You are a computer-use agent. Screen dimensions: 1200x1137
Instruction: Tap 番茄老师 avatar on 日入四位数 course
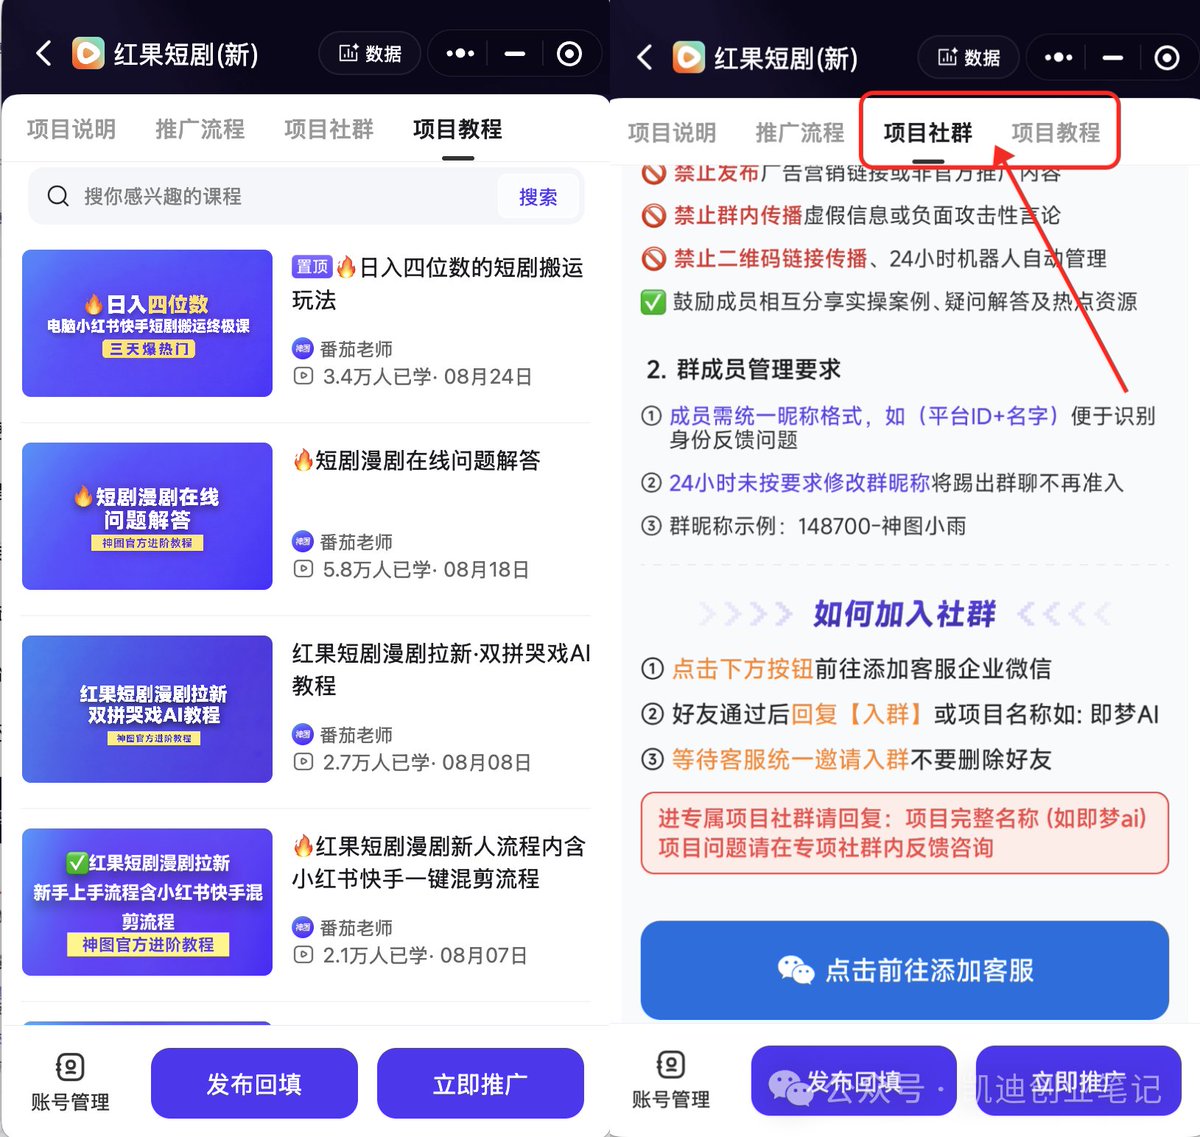coord(303,348)
